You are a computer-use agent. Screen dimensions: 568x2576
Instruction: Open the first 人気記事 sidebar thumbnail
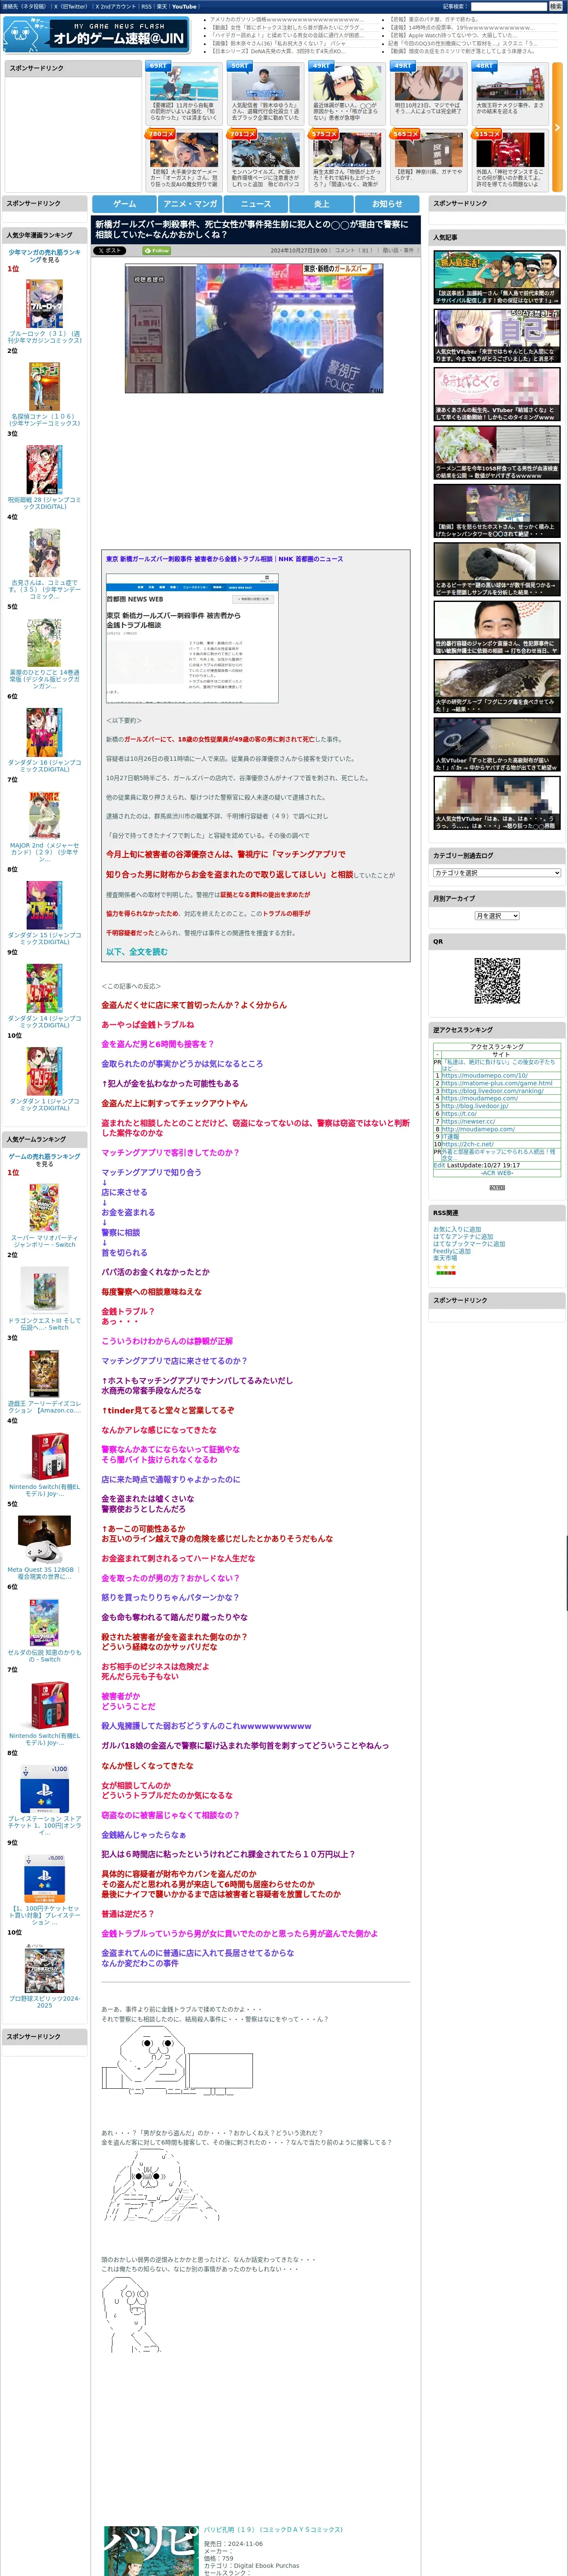pyautogui.click(x=497, y=277)
